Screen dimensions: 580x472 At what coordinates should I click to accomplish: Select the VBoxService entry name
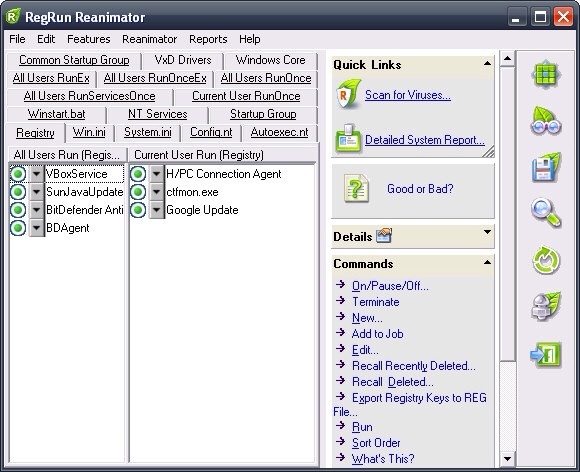(x=77, y=174)
